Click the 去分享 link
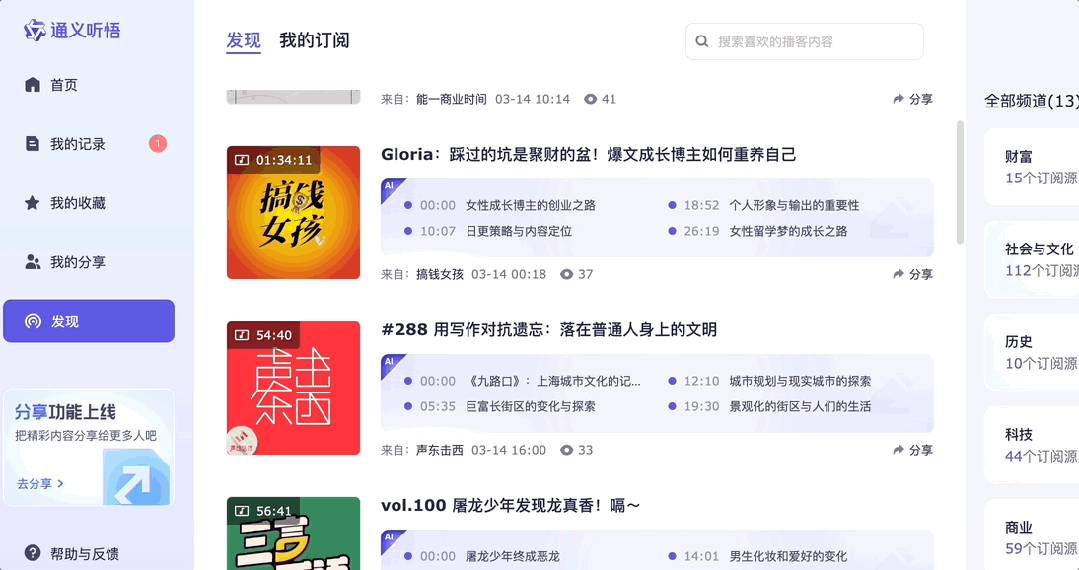Screen dimensions: 1079x570 pos(41,484)
